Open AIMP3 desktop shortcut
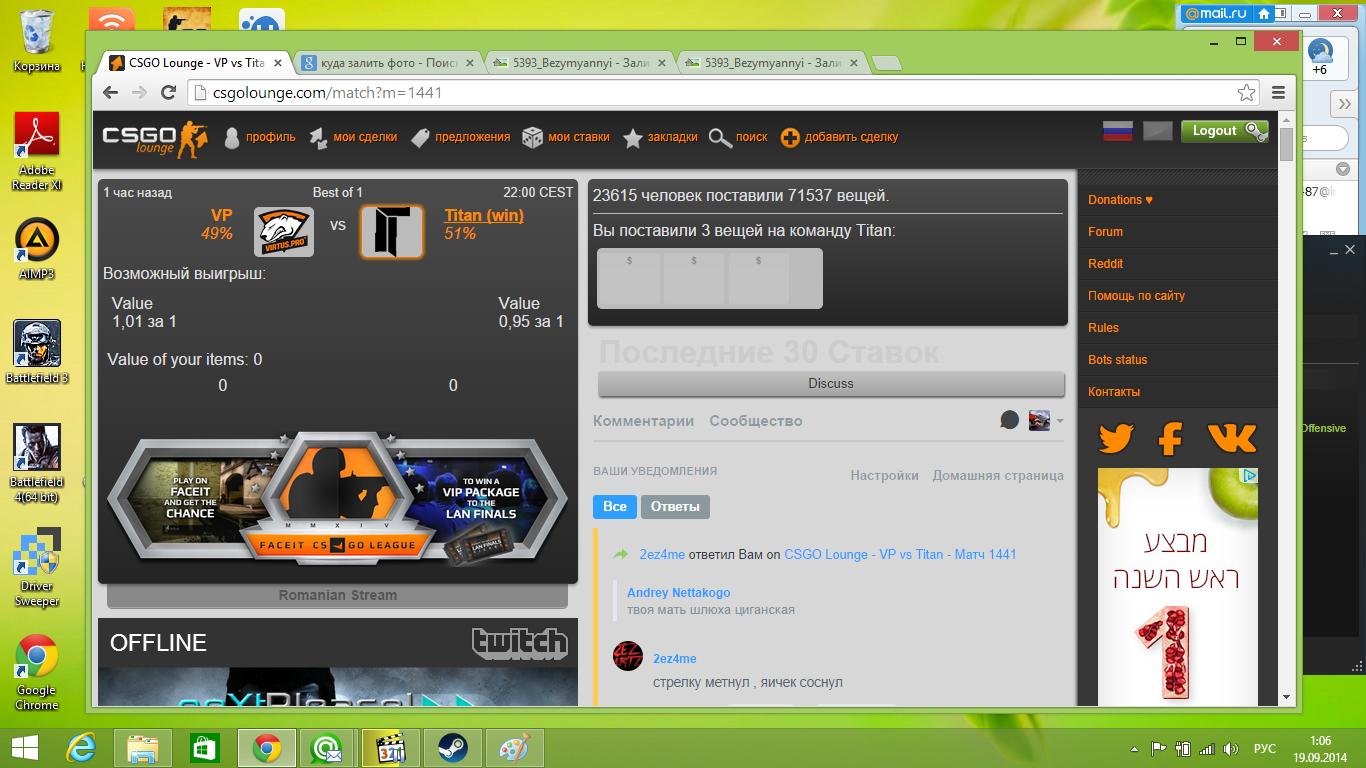The width and height of the screenshot is (1366, 768). [x=36, y=250]
